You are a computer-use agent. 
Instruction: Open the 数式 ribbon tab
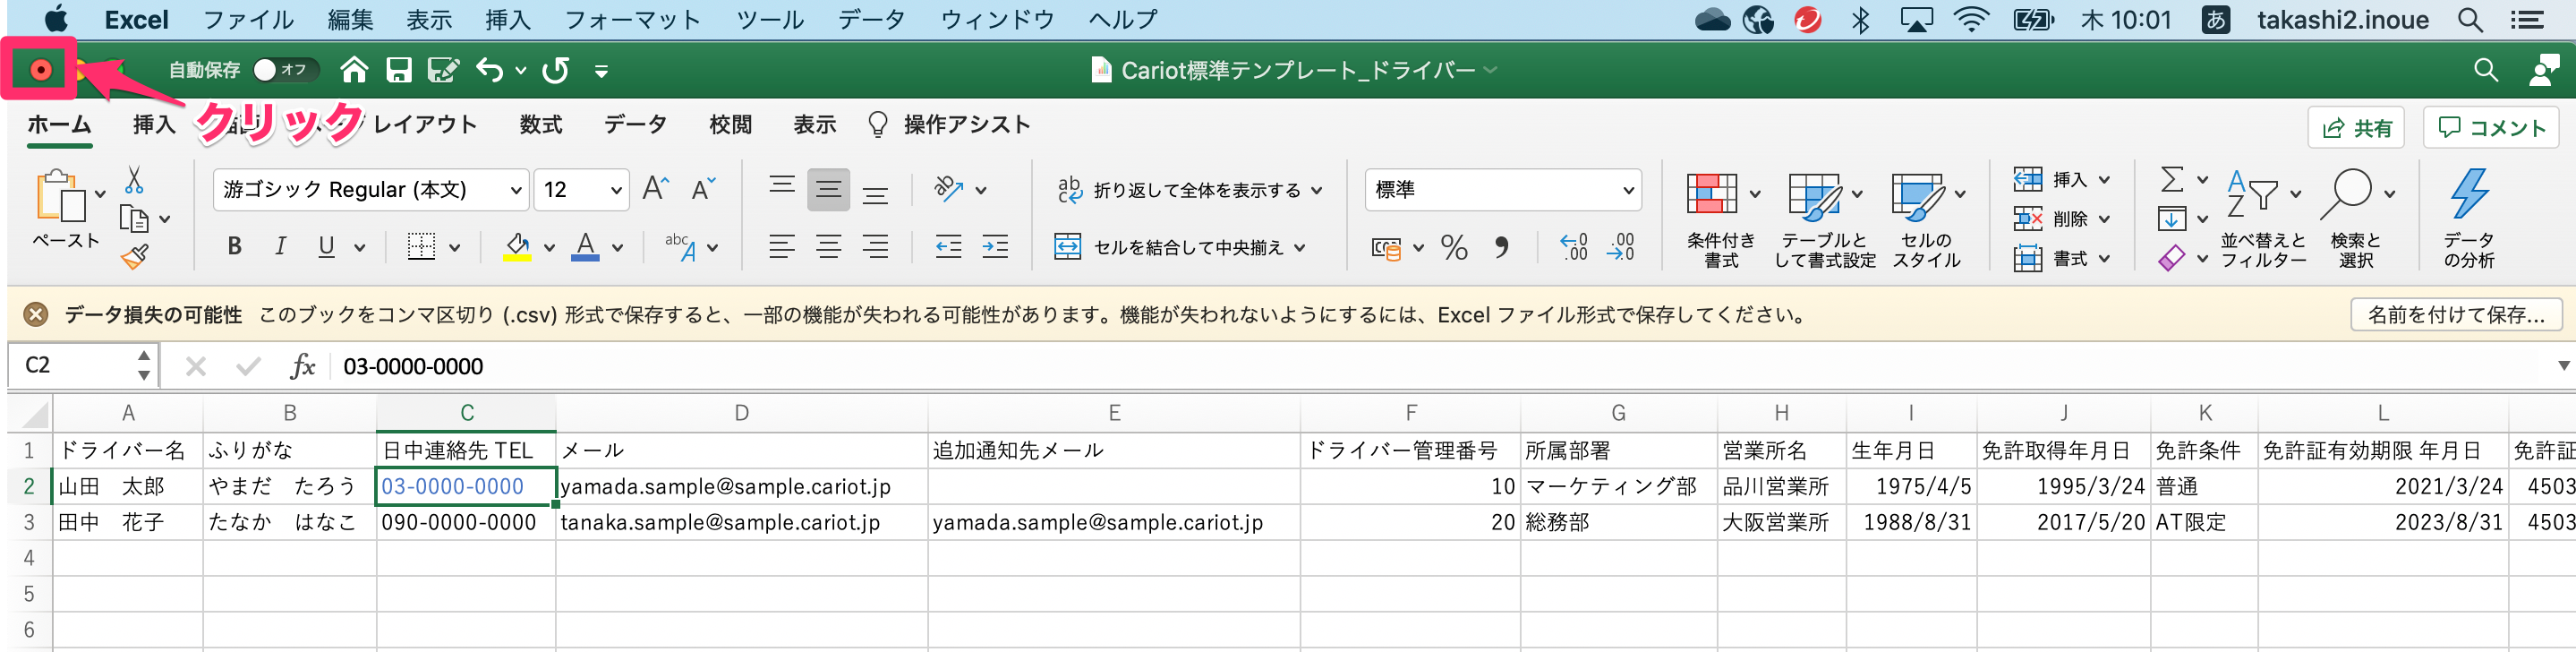pos(540,125)
